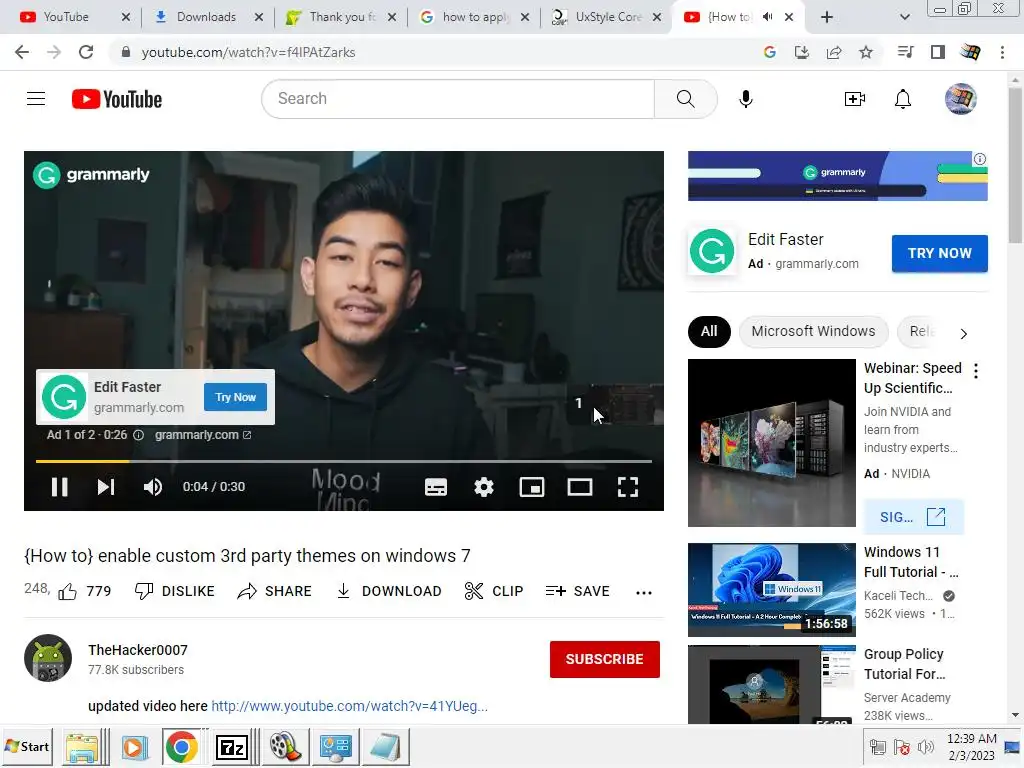Start voice search with microphone icon
1024x768 pixels.
[746, 99]
